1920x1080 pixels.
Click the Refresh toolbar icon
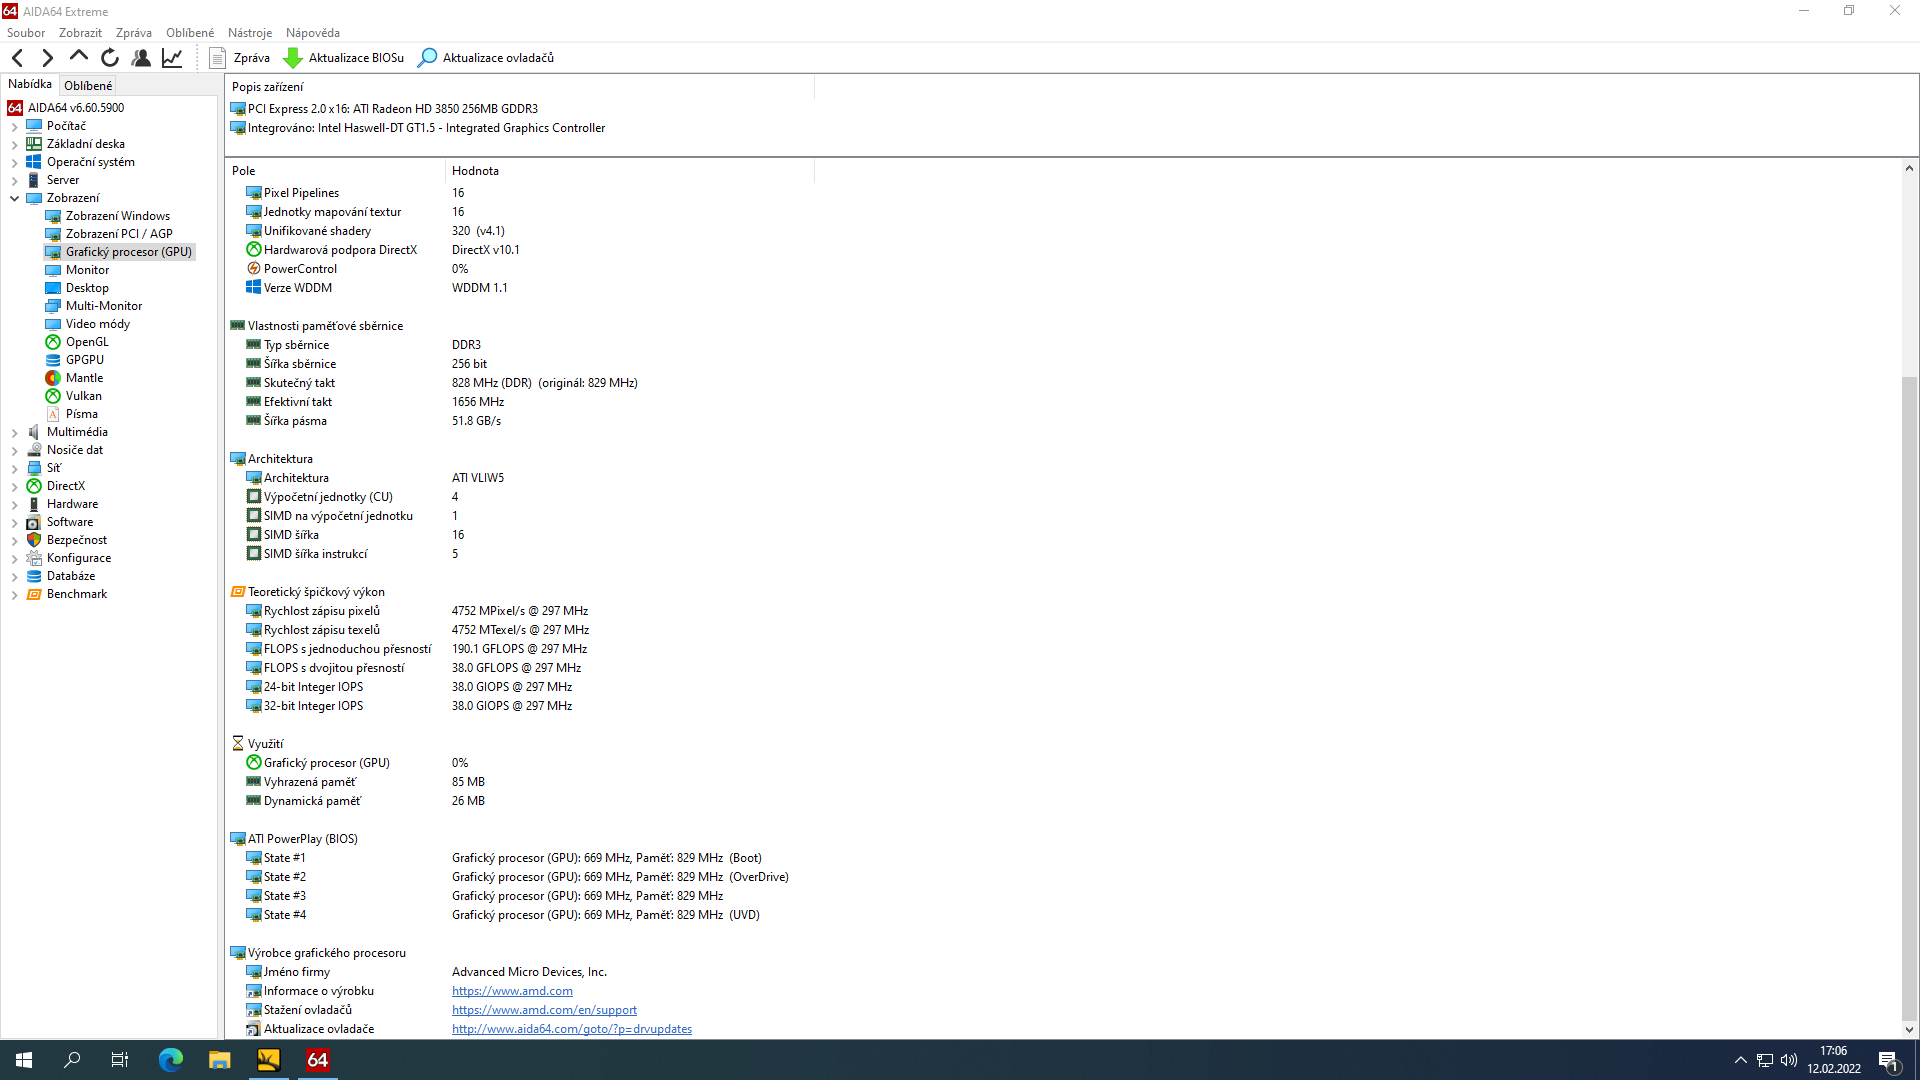(110, 58)
